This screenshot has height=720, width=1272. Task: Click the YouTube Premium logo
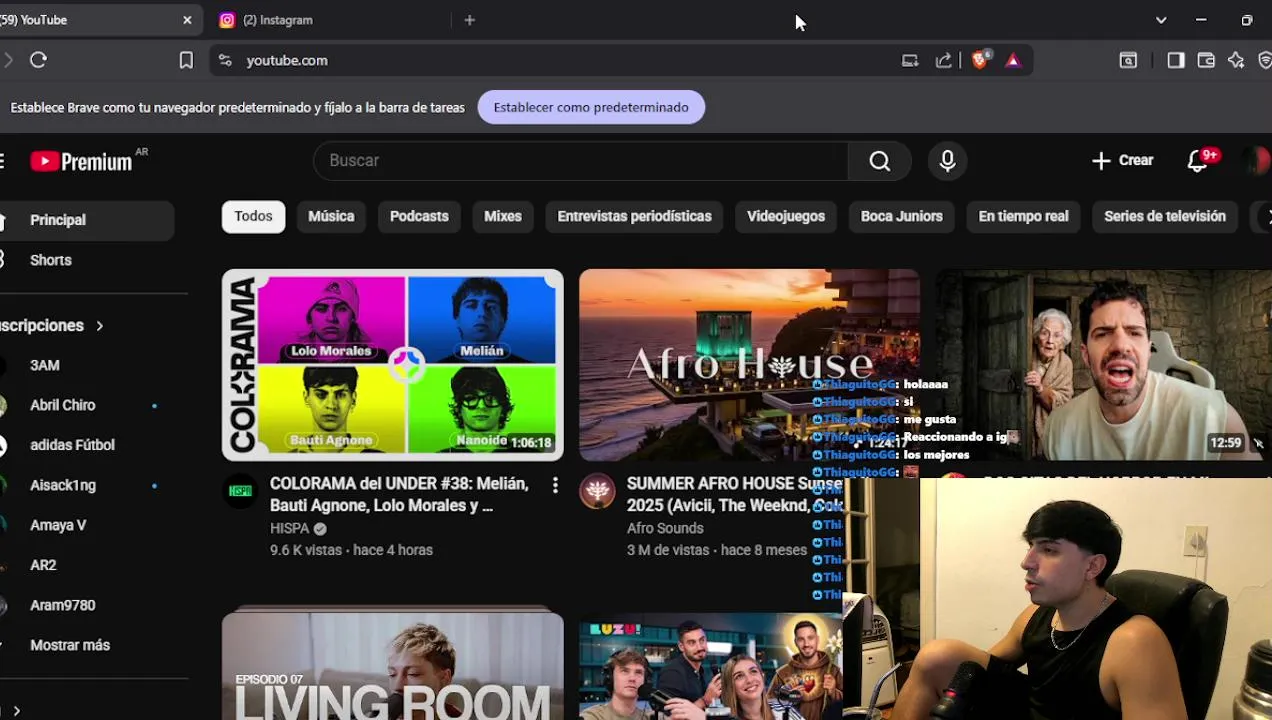(x=82, y=161)
